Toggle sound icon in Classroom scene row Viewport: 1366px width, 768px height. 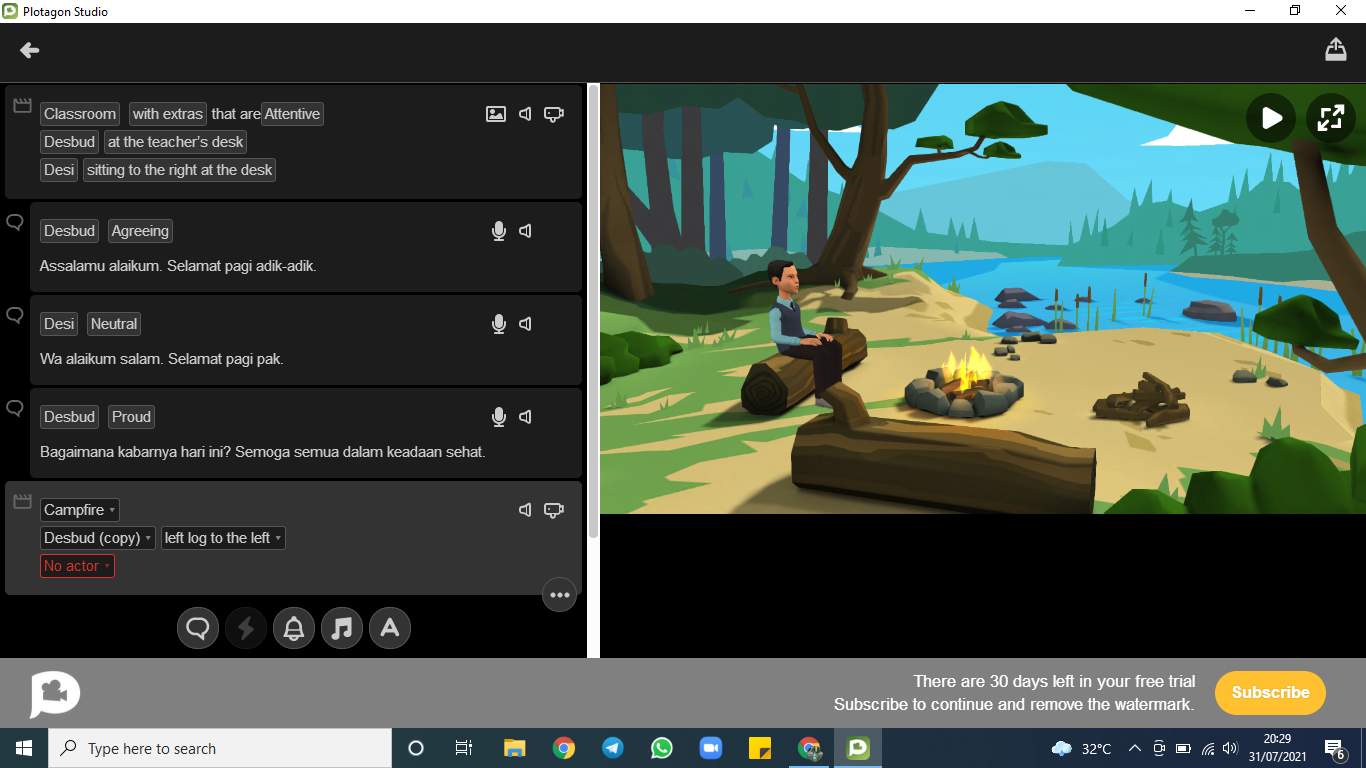point(525,114)
